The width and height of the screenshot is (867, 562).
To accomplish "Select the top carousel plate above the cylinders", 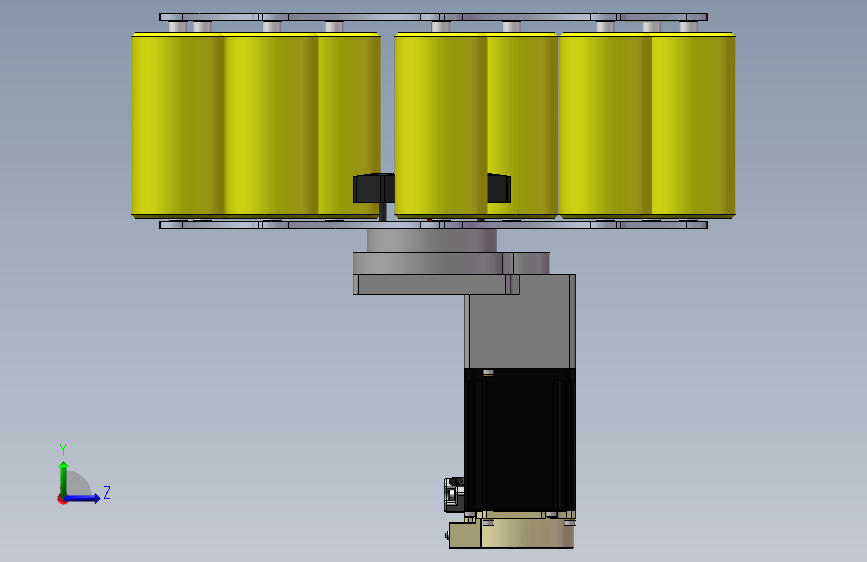I will (x=434, y=17).
